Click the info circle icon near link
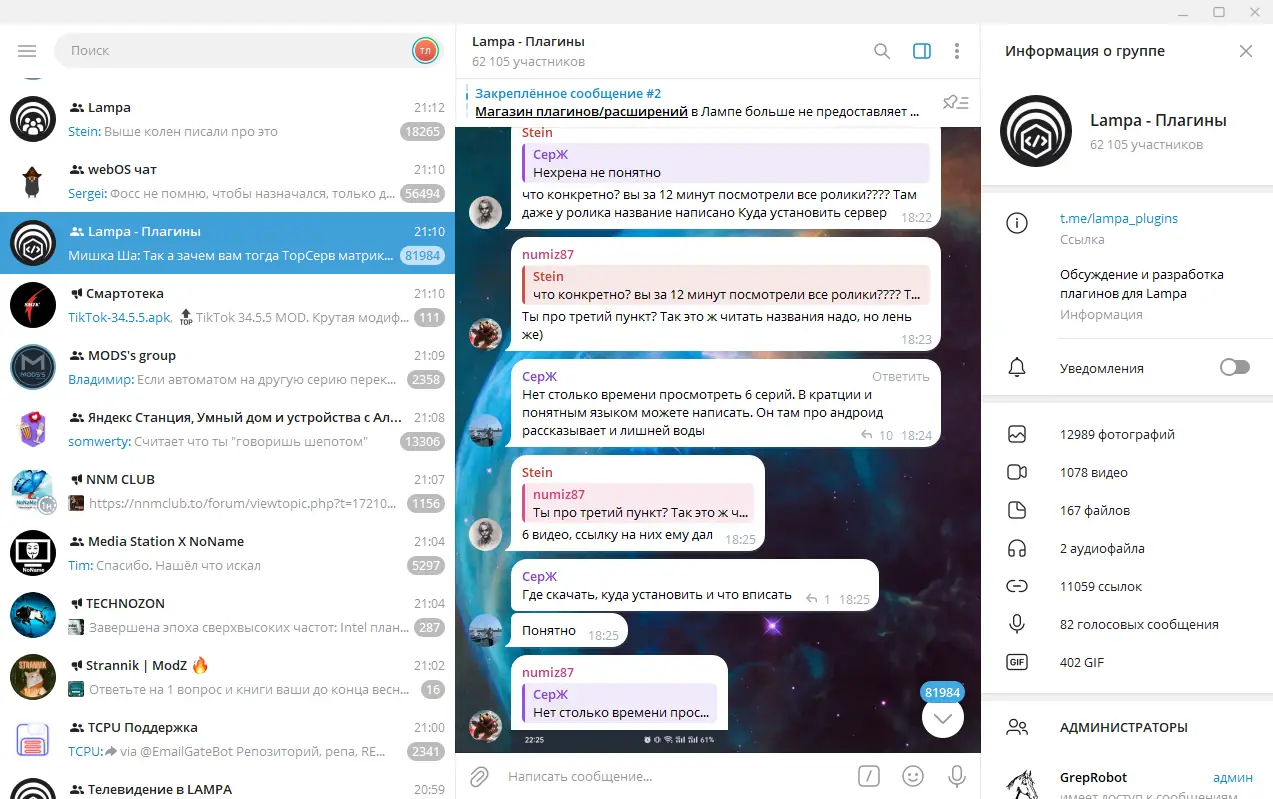The width and height of the screenshot is (1273, 799). tap(1017, 223)
